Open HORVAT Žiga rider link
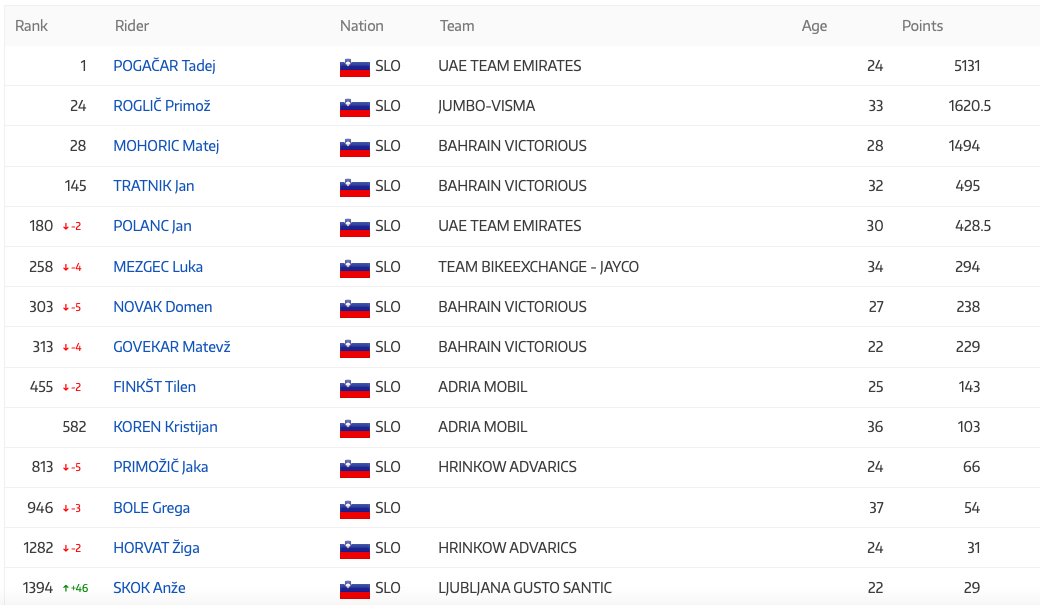1040x605 pixels. [x=156, y=548]
